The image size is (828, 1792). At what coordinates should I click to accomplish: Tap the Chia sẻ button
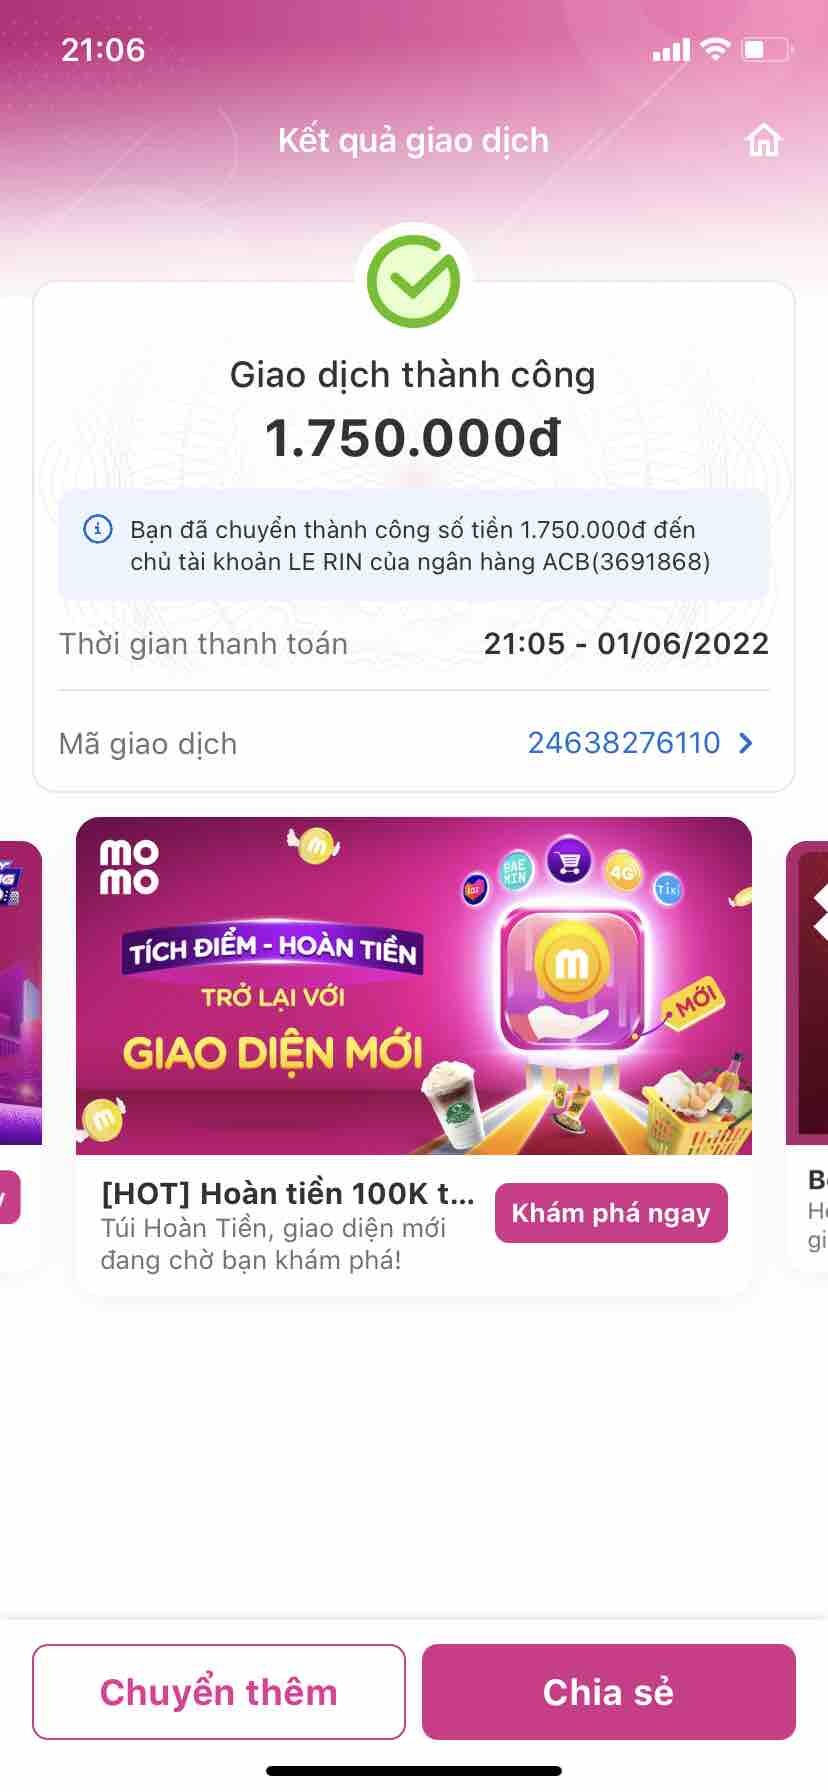pos(609,1692)
